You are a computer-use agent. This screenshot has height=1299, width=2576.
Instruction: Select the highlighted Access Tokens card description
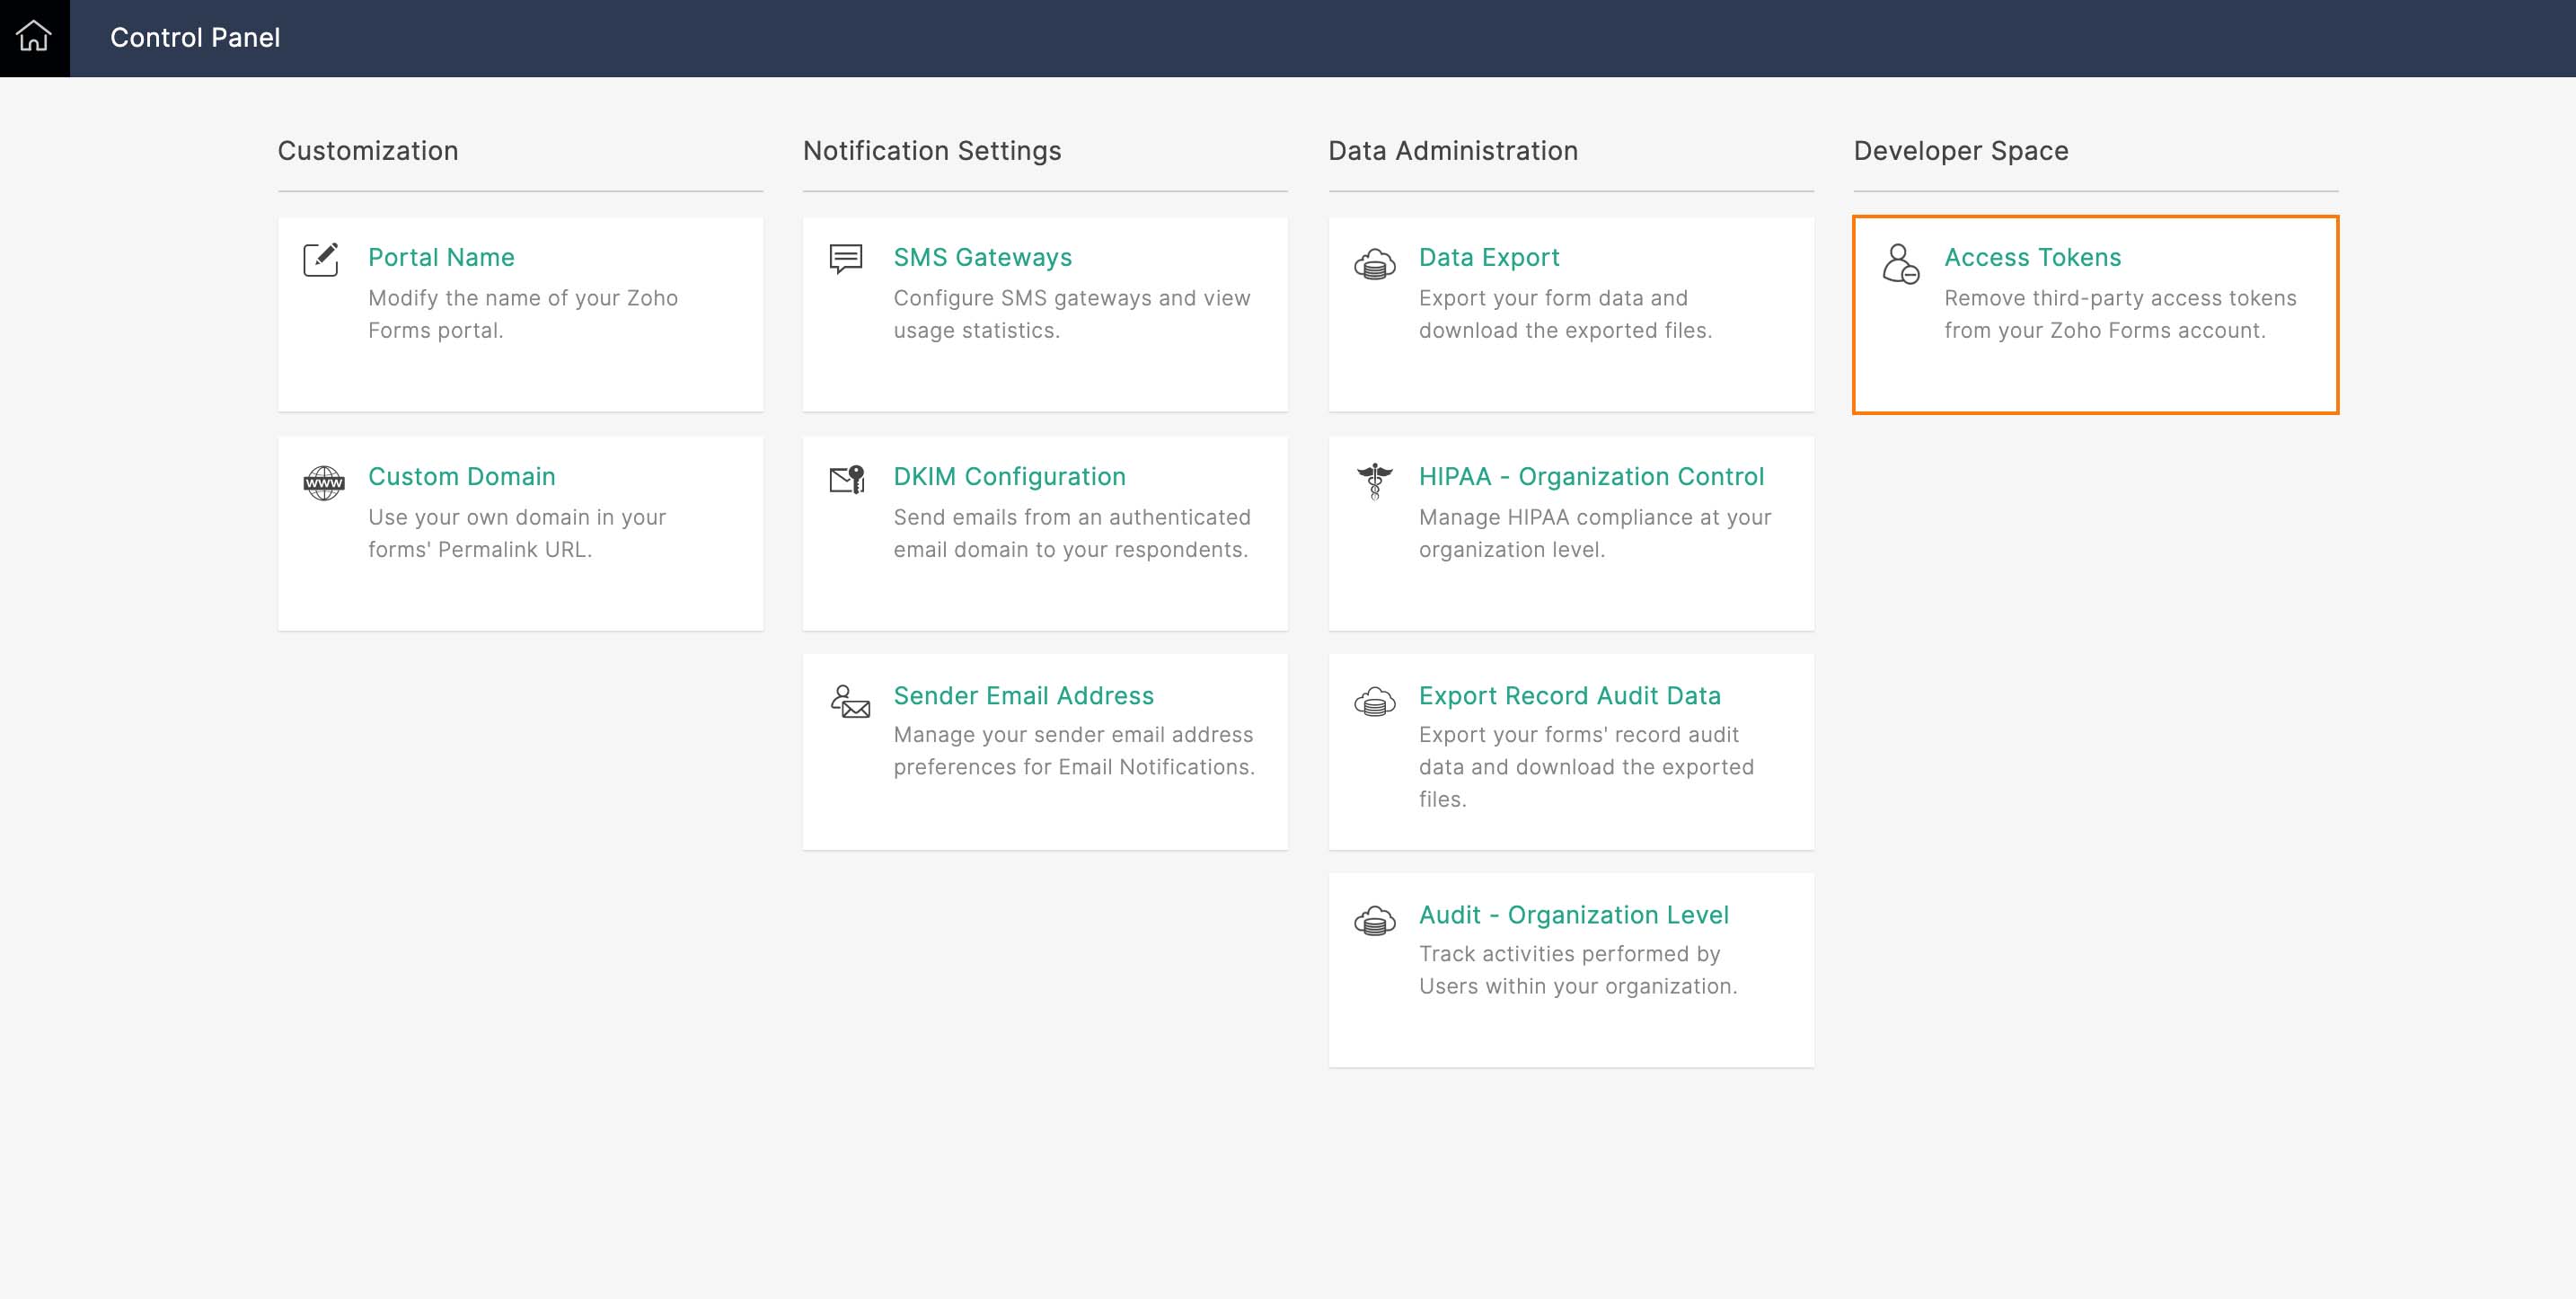pos(2119,314)
